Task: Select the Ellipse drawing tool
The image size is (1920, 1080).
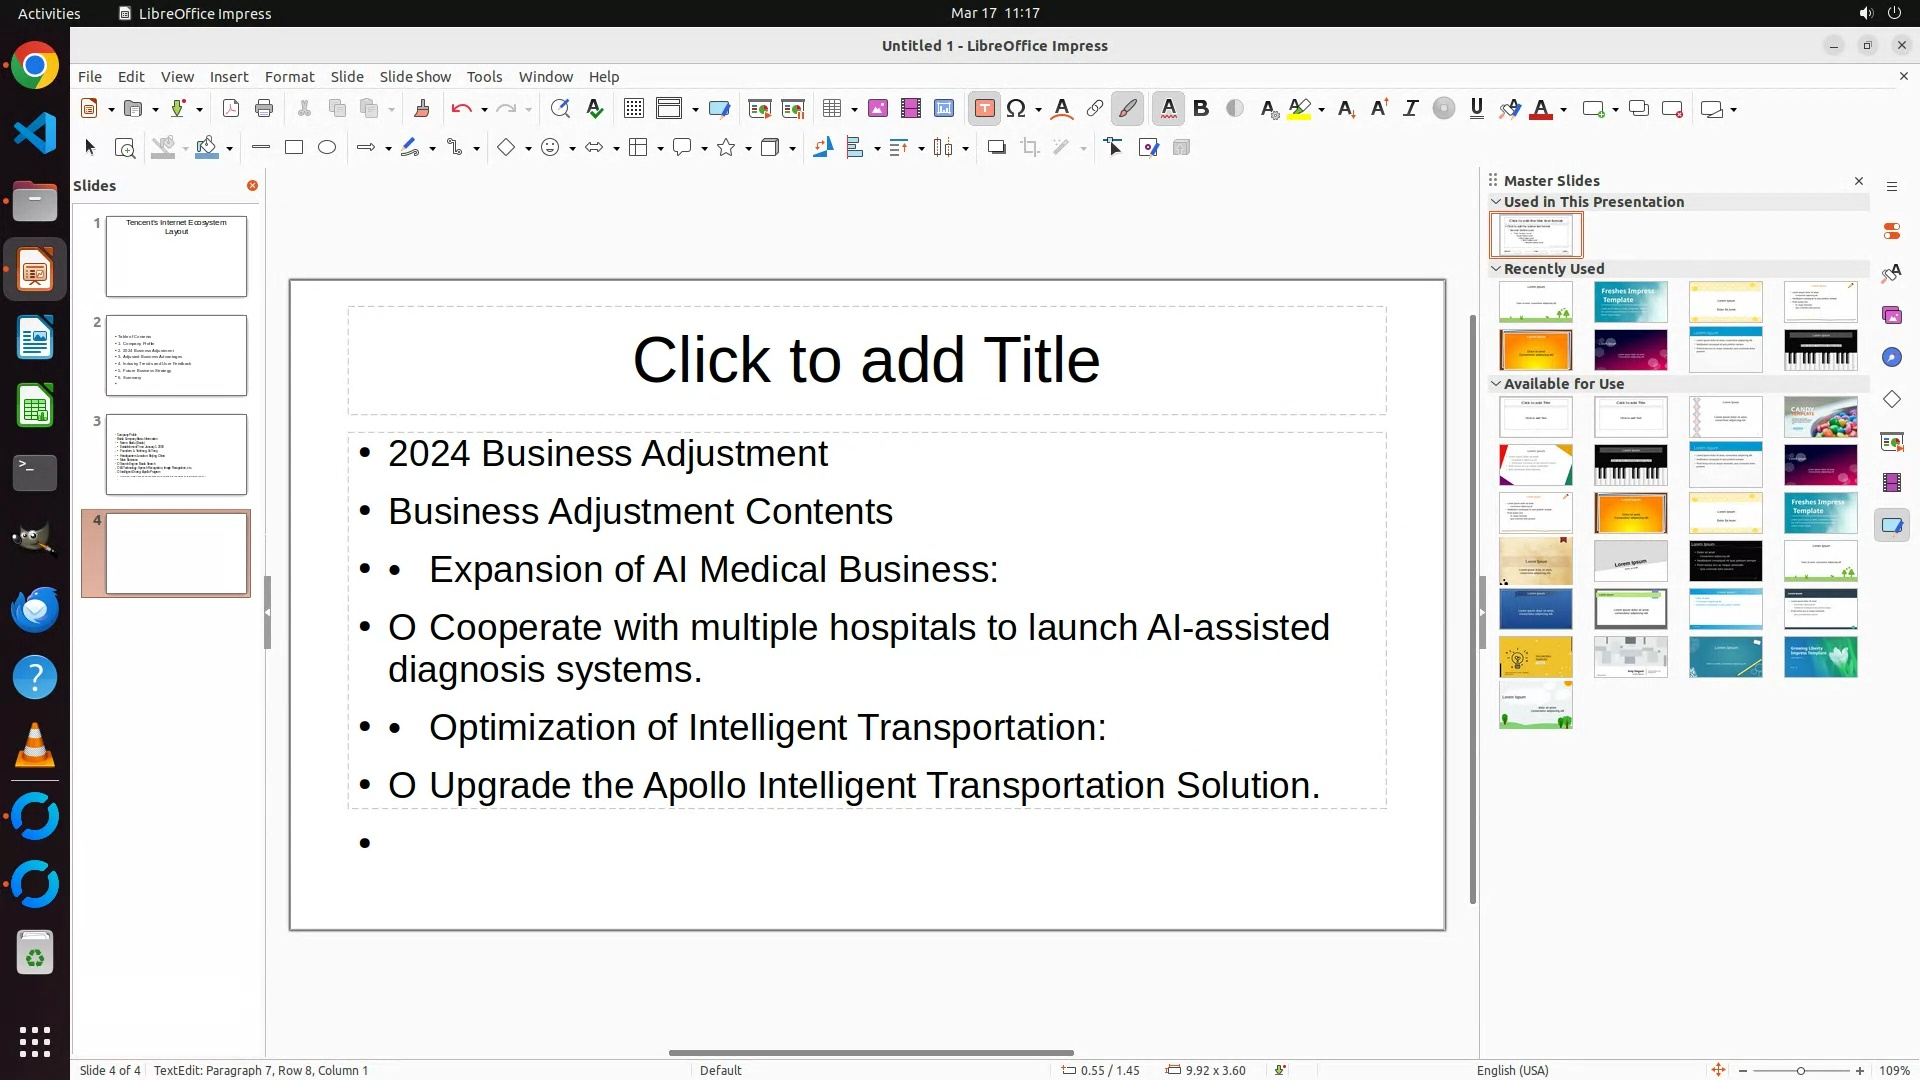Action: click(327, 148)
